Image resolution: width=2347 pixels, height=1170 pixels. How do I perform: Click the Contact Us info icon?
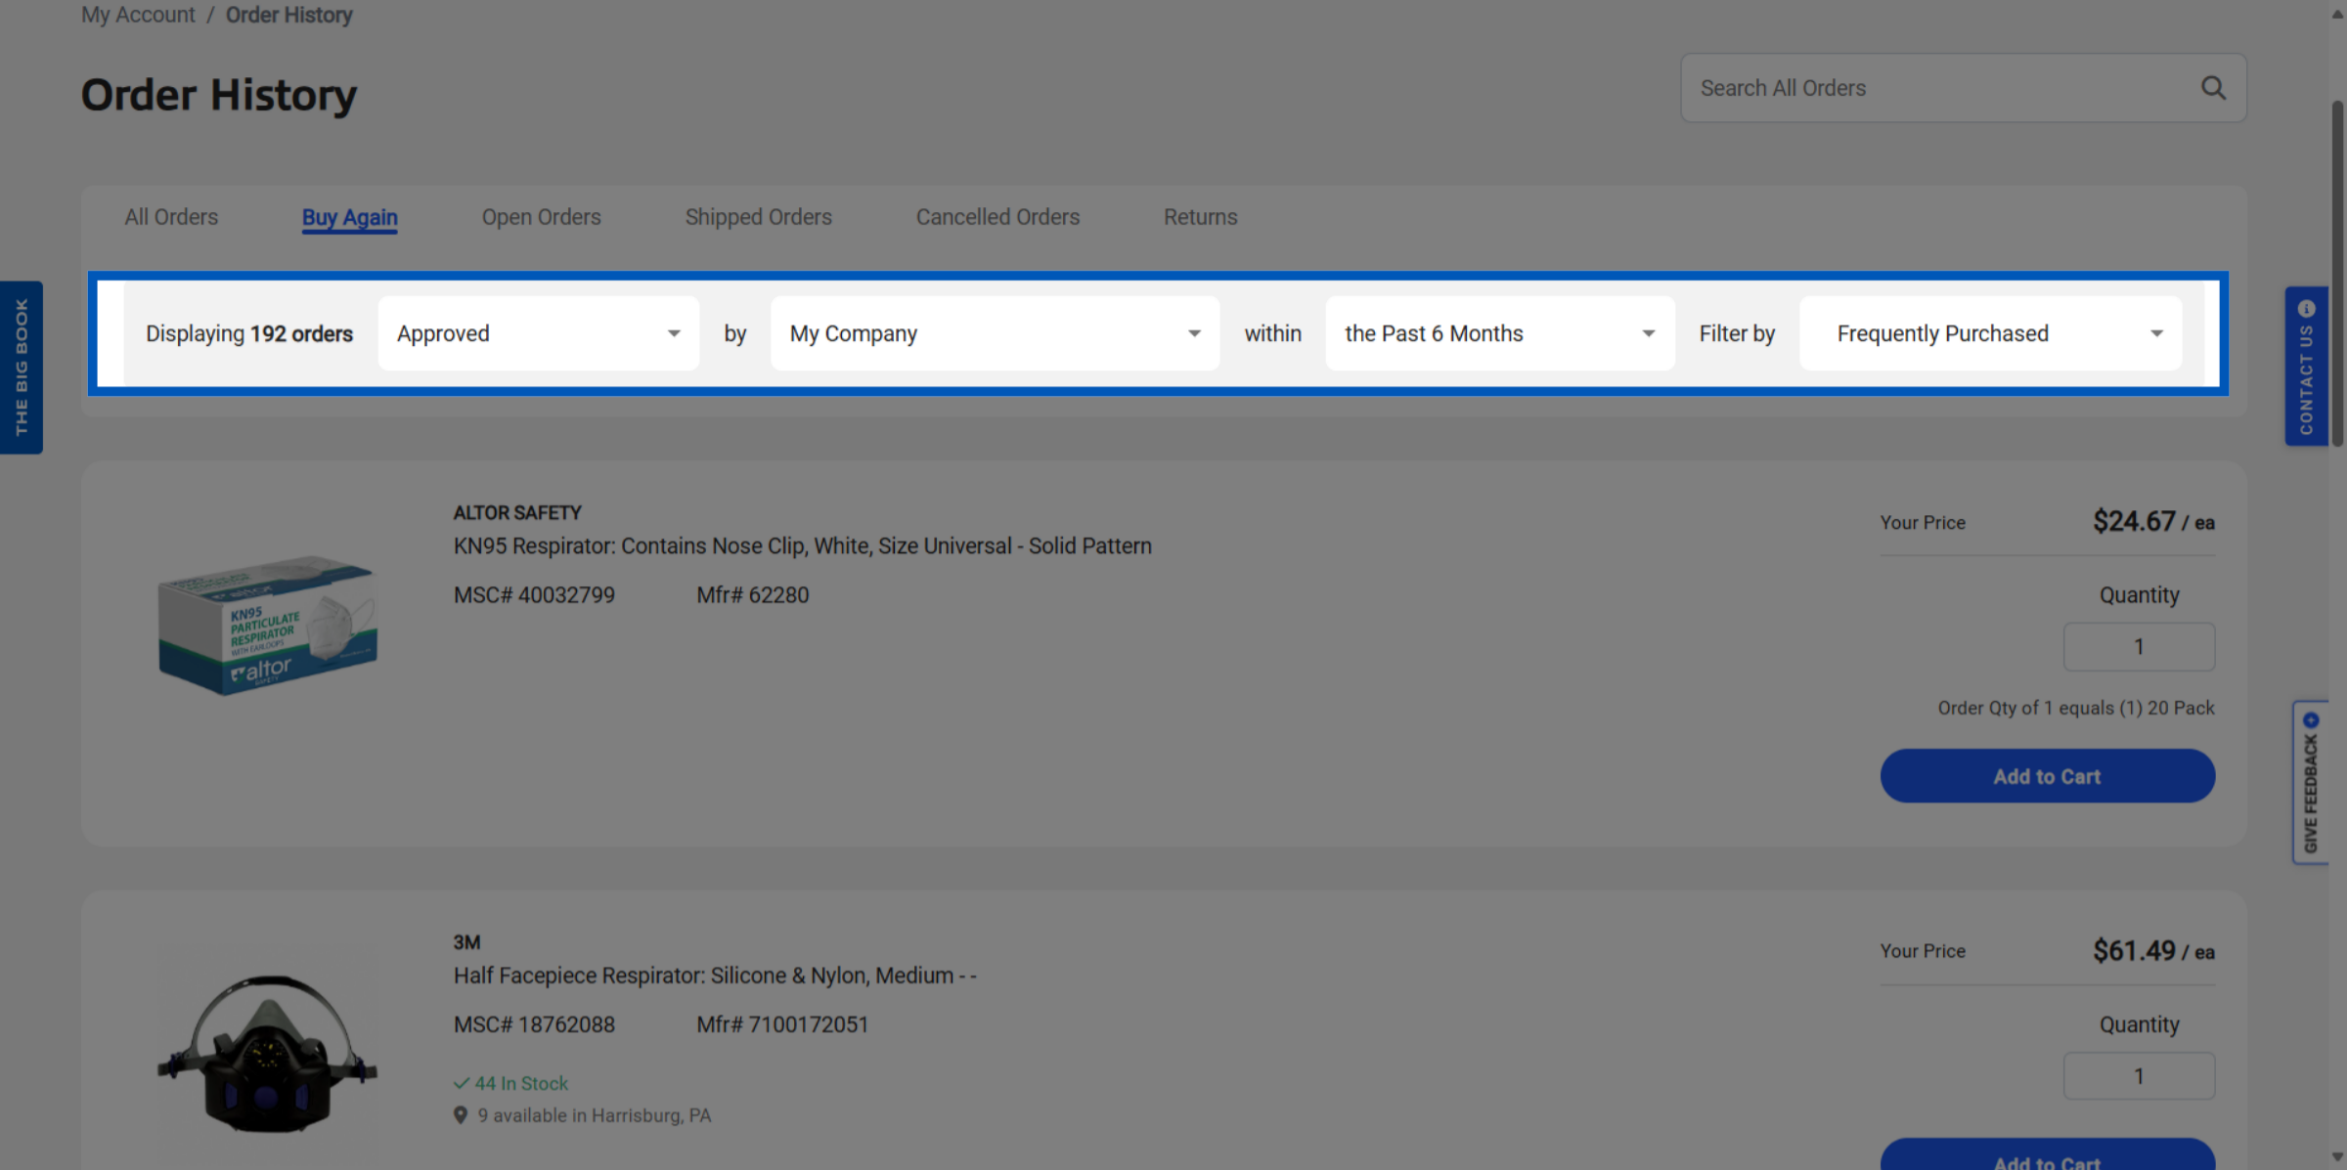click(x=2306, y=309)
